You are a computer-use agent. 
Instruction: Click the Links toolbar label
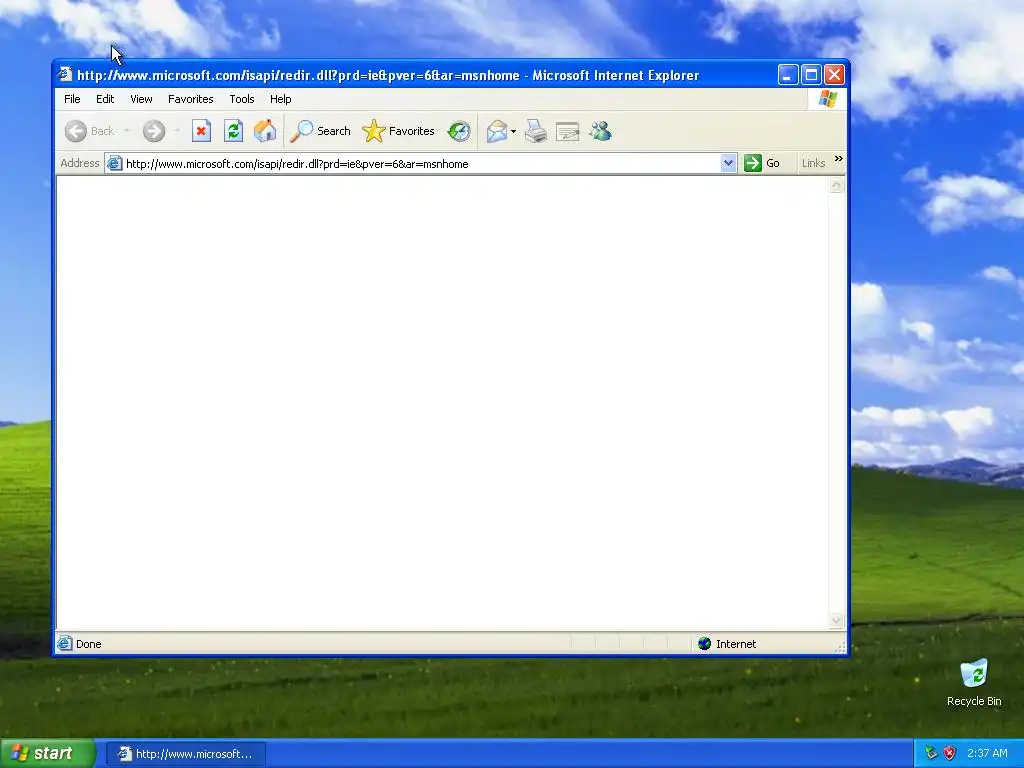(813, 163)
